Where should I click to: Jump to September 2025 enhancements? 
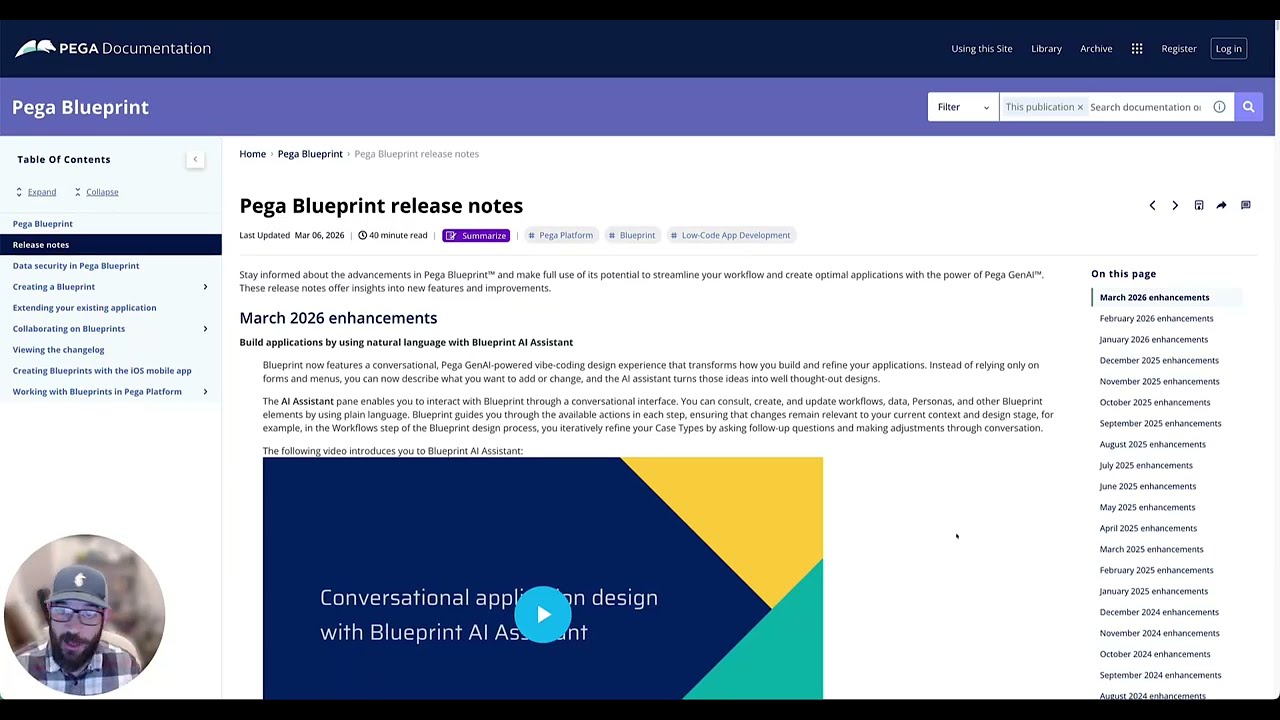click(x=1160, y=423)
